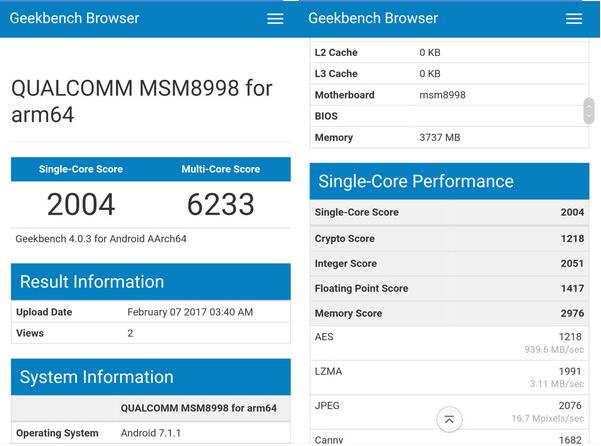Click the System Information section header
601x446 pixels.
coord(151,377)
